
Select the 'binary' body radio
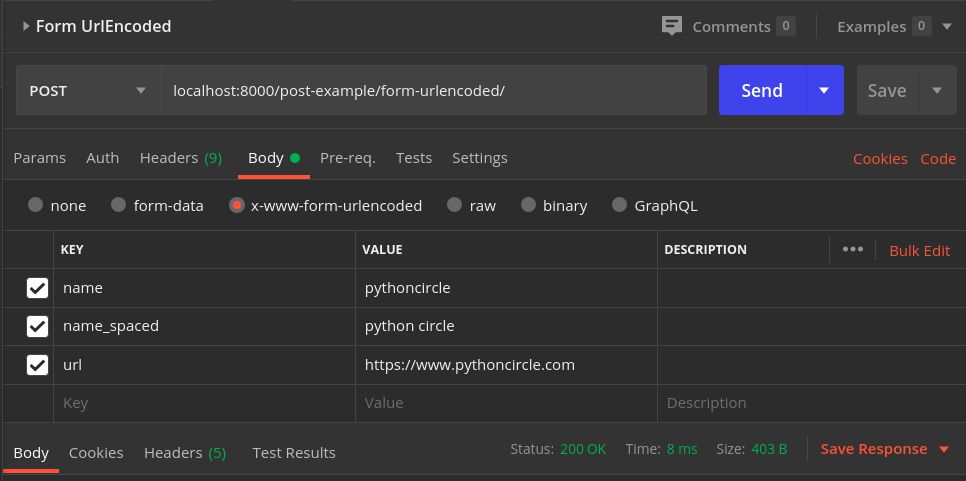(528, 205)
